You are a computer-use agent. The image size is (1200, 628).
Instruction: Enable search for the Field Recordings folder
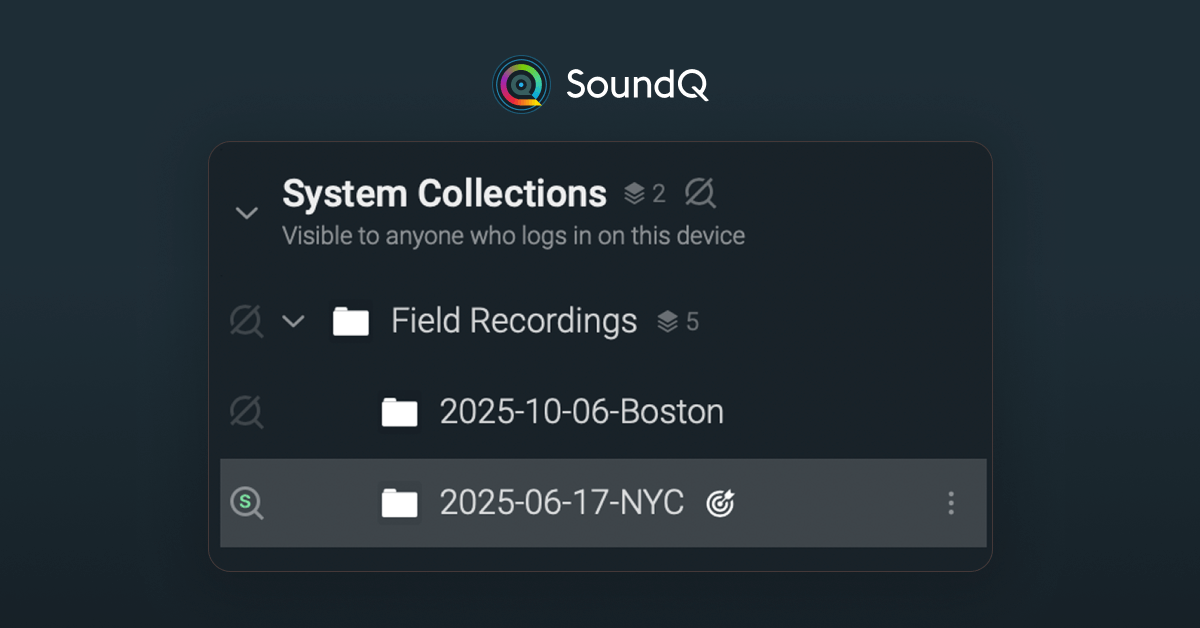[246, 322]
